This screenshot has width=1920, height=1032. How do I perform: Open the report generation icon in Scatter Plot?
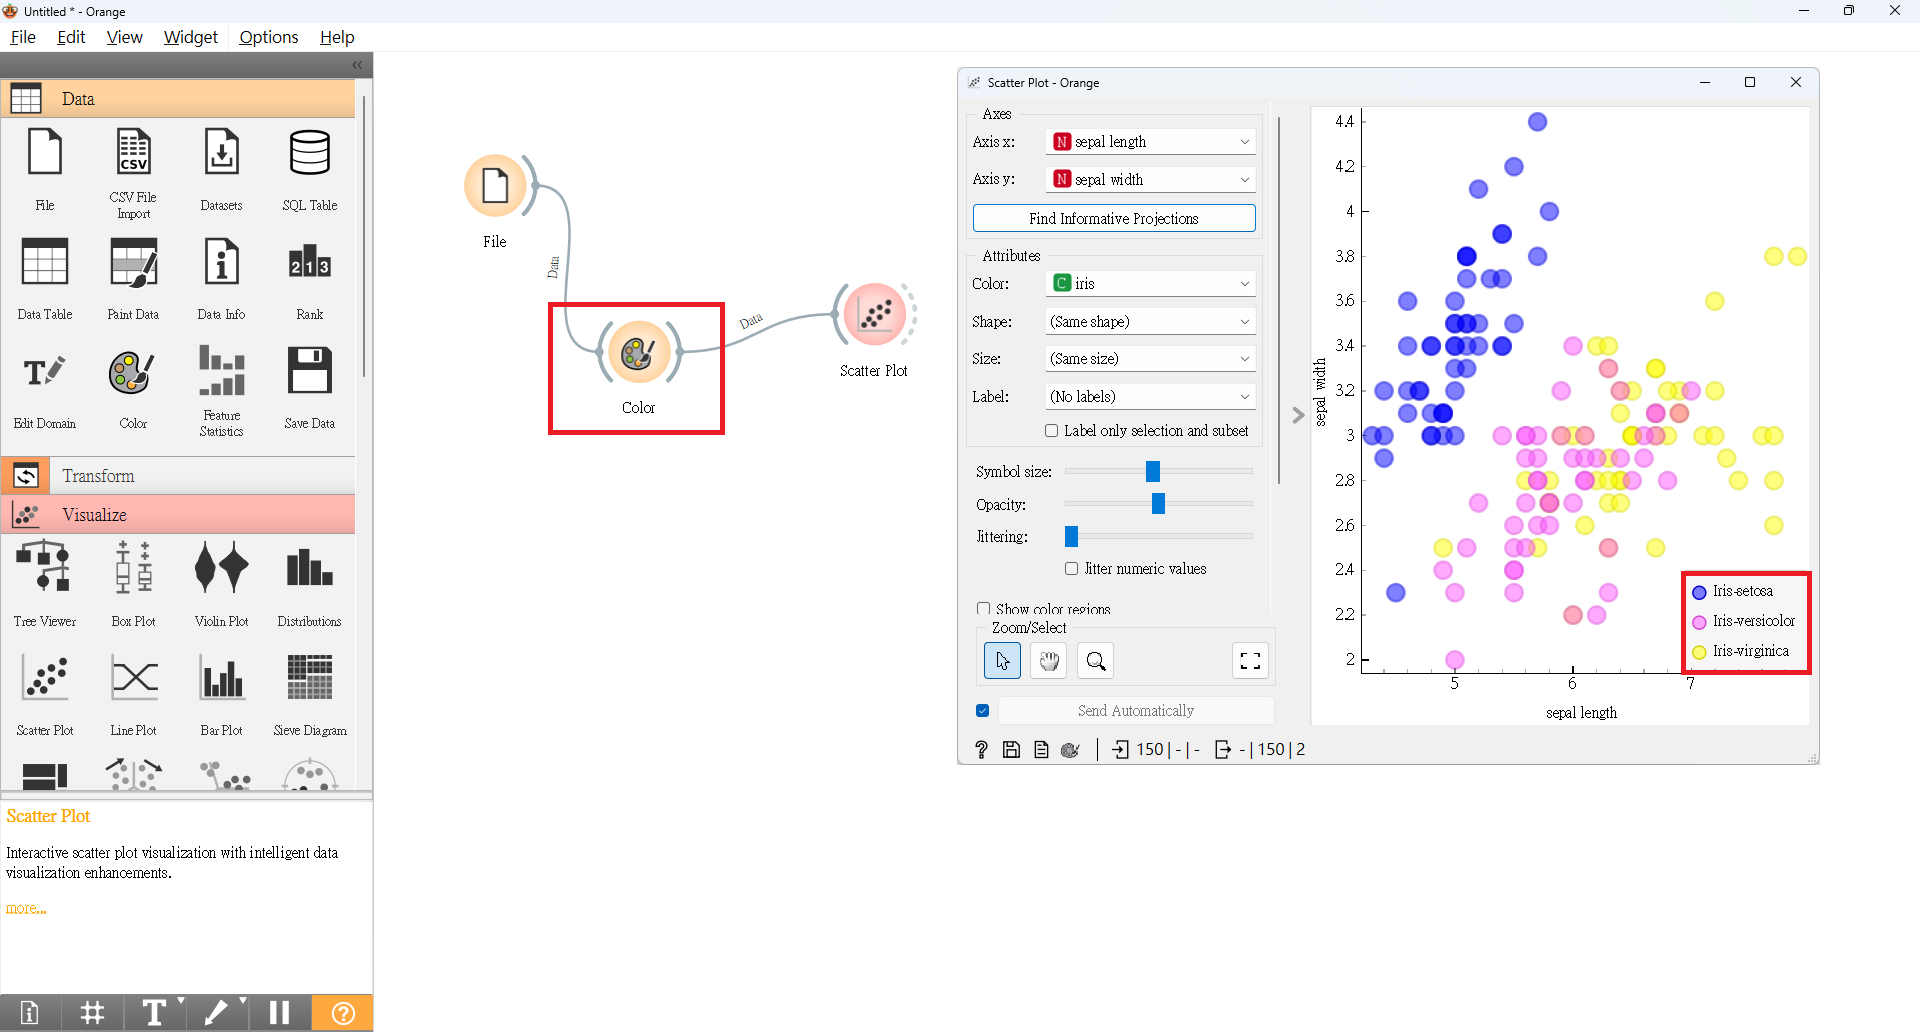pos(1041,749)
